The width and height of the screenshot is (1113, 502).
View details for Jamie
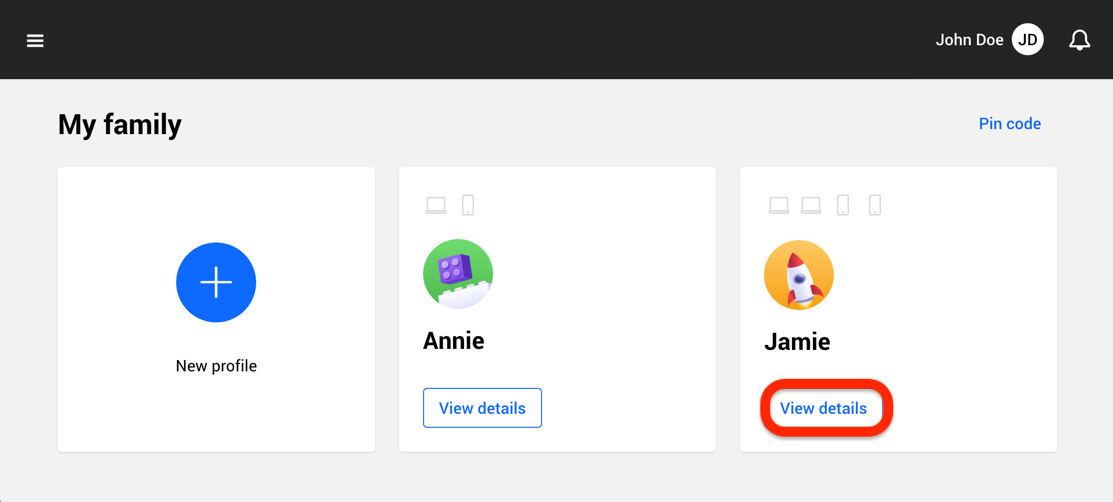824,408
